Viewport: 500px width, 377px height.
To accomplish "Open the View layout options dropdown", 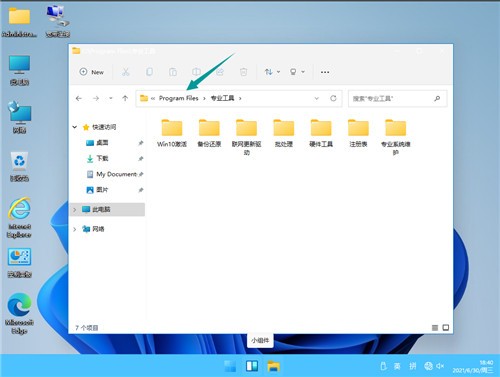I will click(297, 72).
